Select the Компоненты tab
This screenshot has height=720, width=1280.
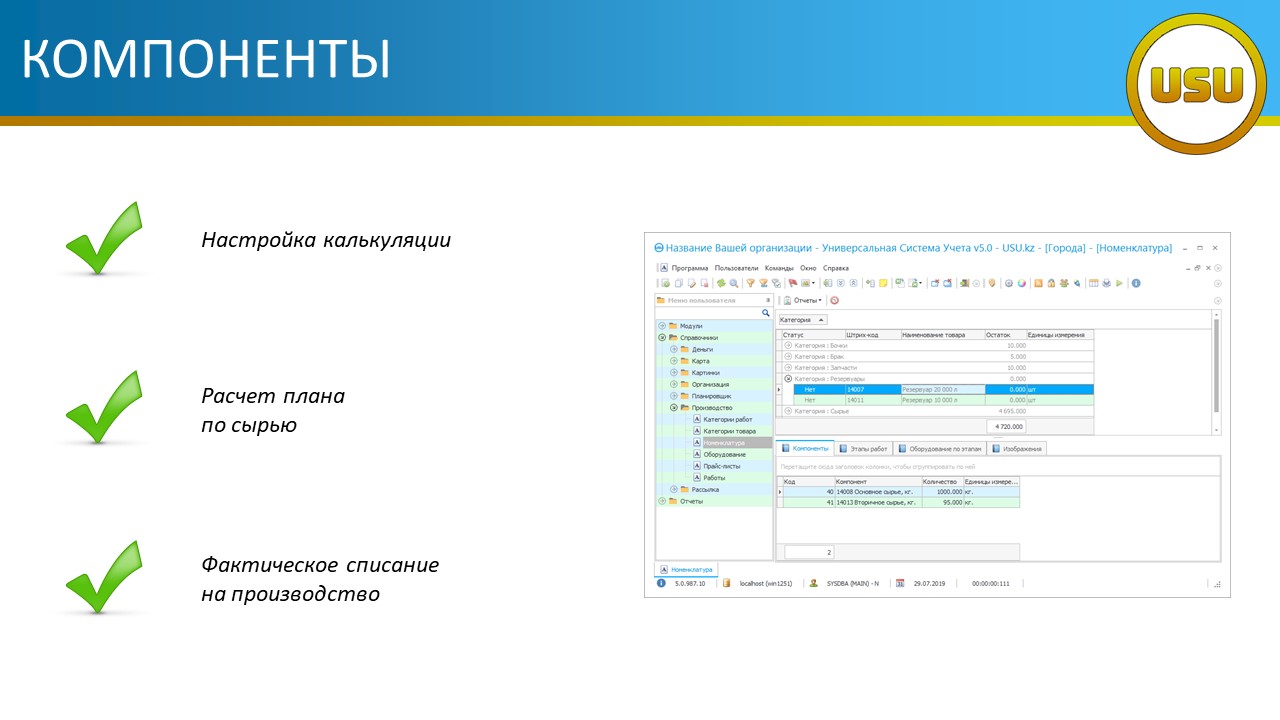806,448
